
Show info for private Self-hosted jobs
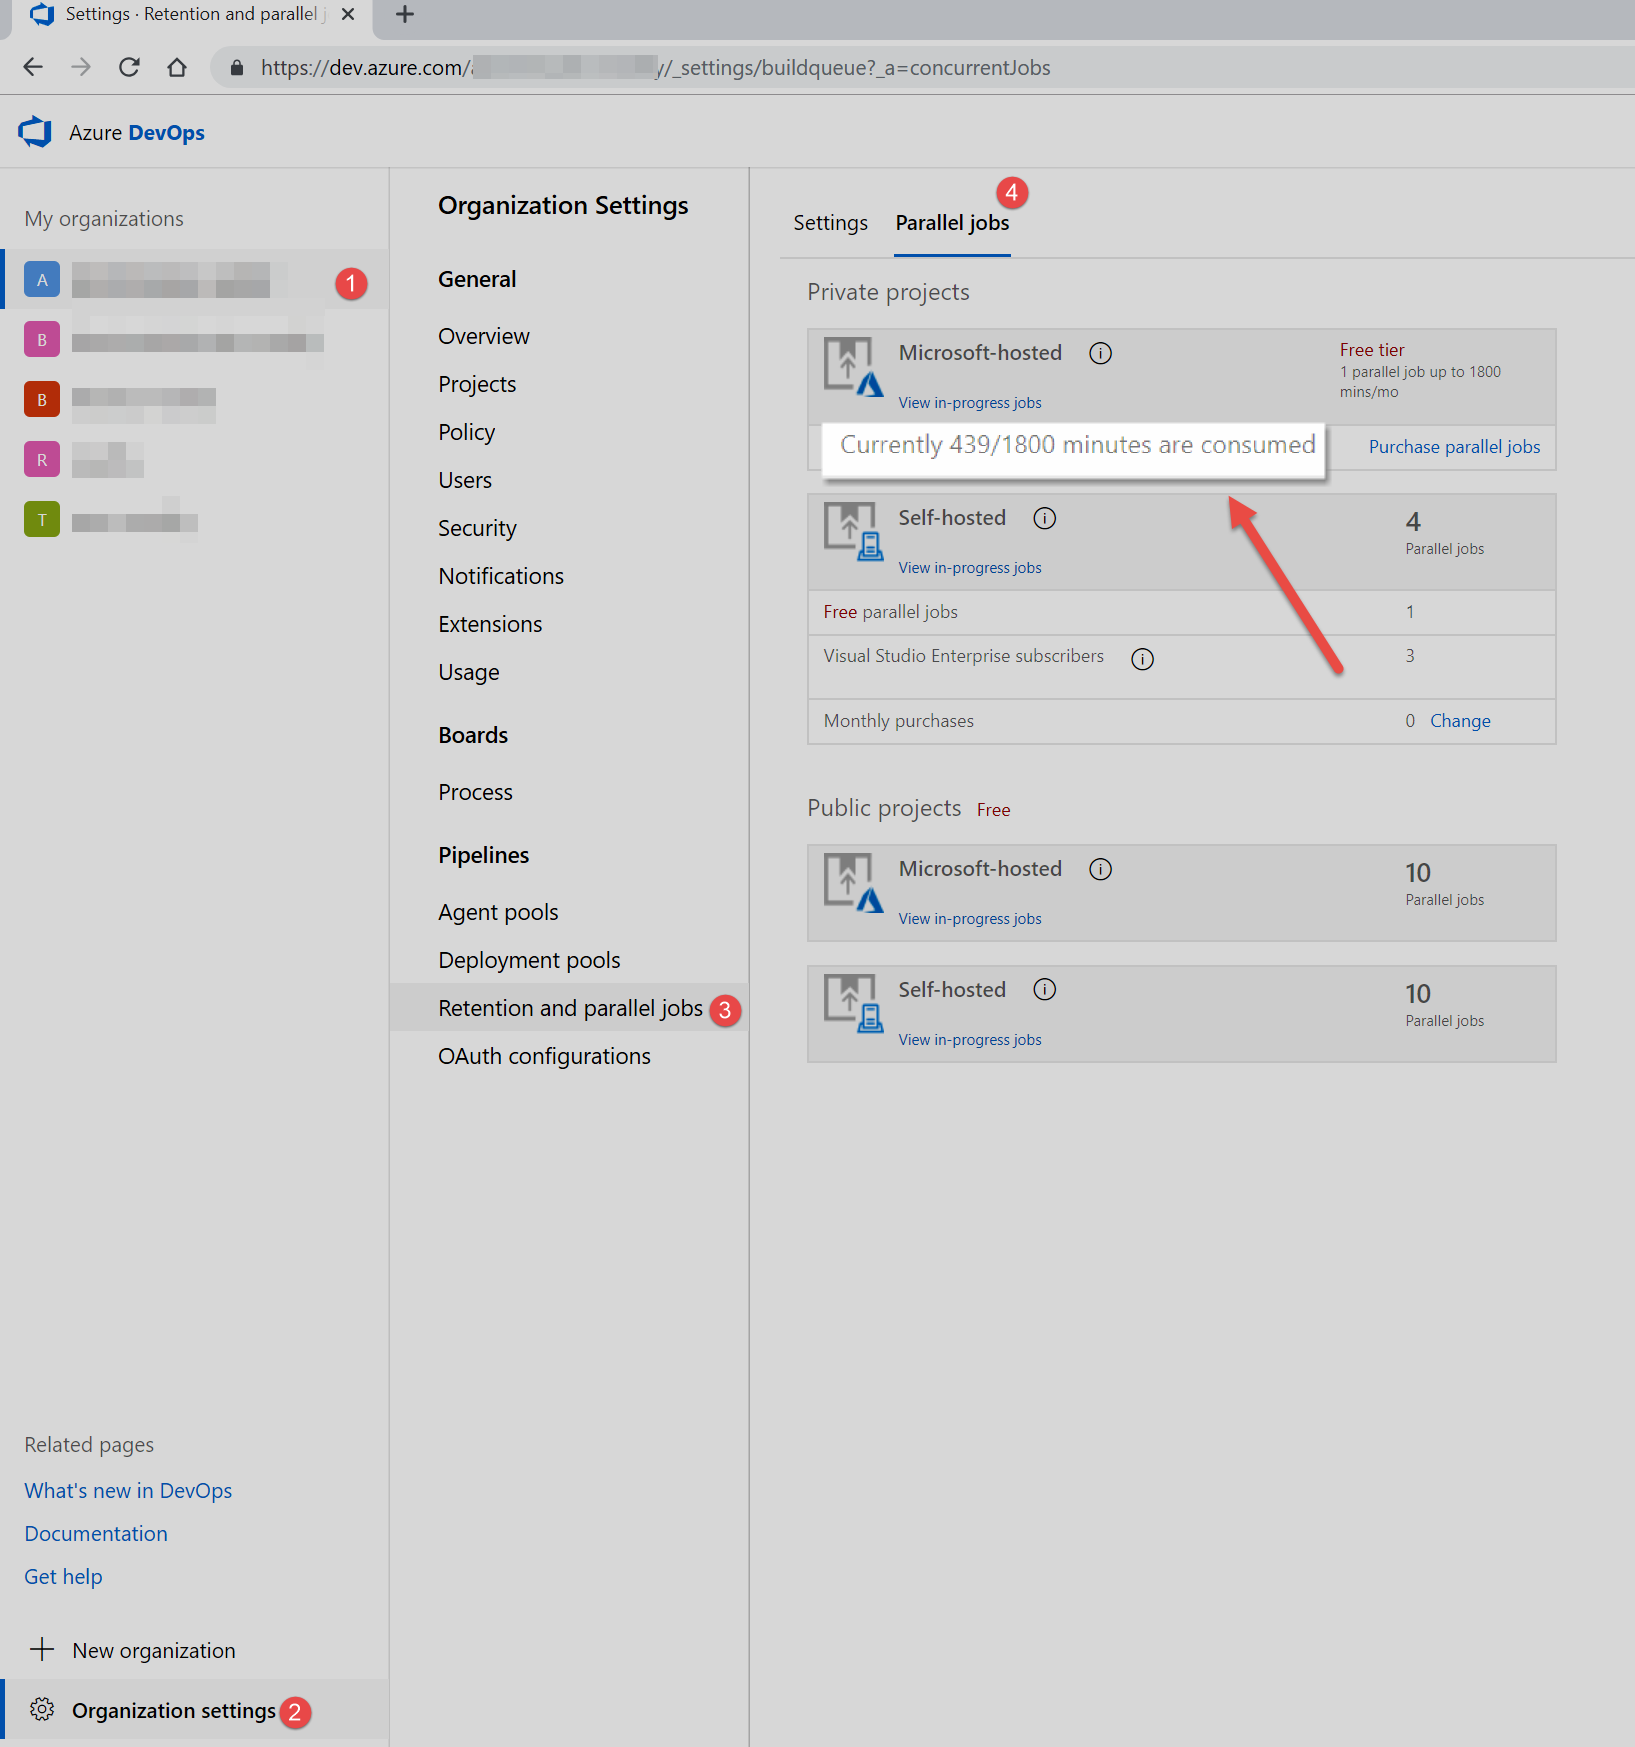[1044, 518]
